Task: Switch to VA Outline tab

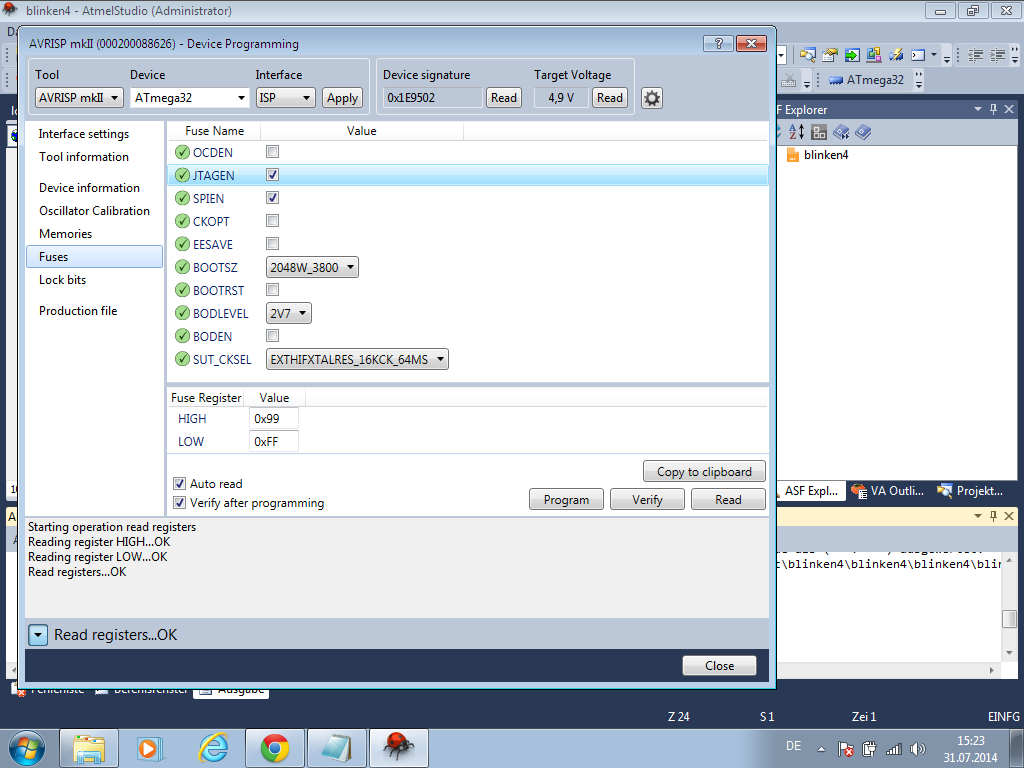Action: click(x=888, y=491)
